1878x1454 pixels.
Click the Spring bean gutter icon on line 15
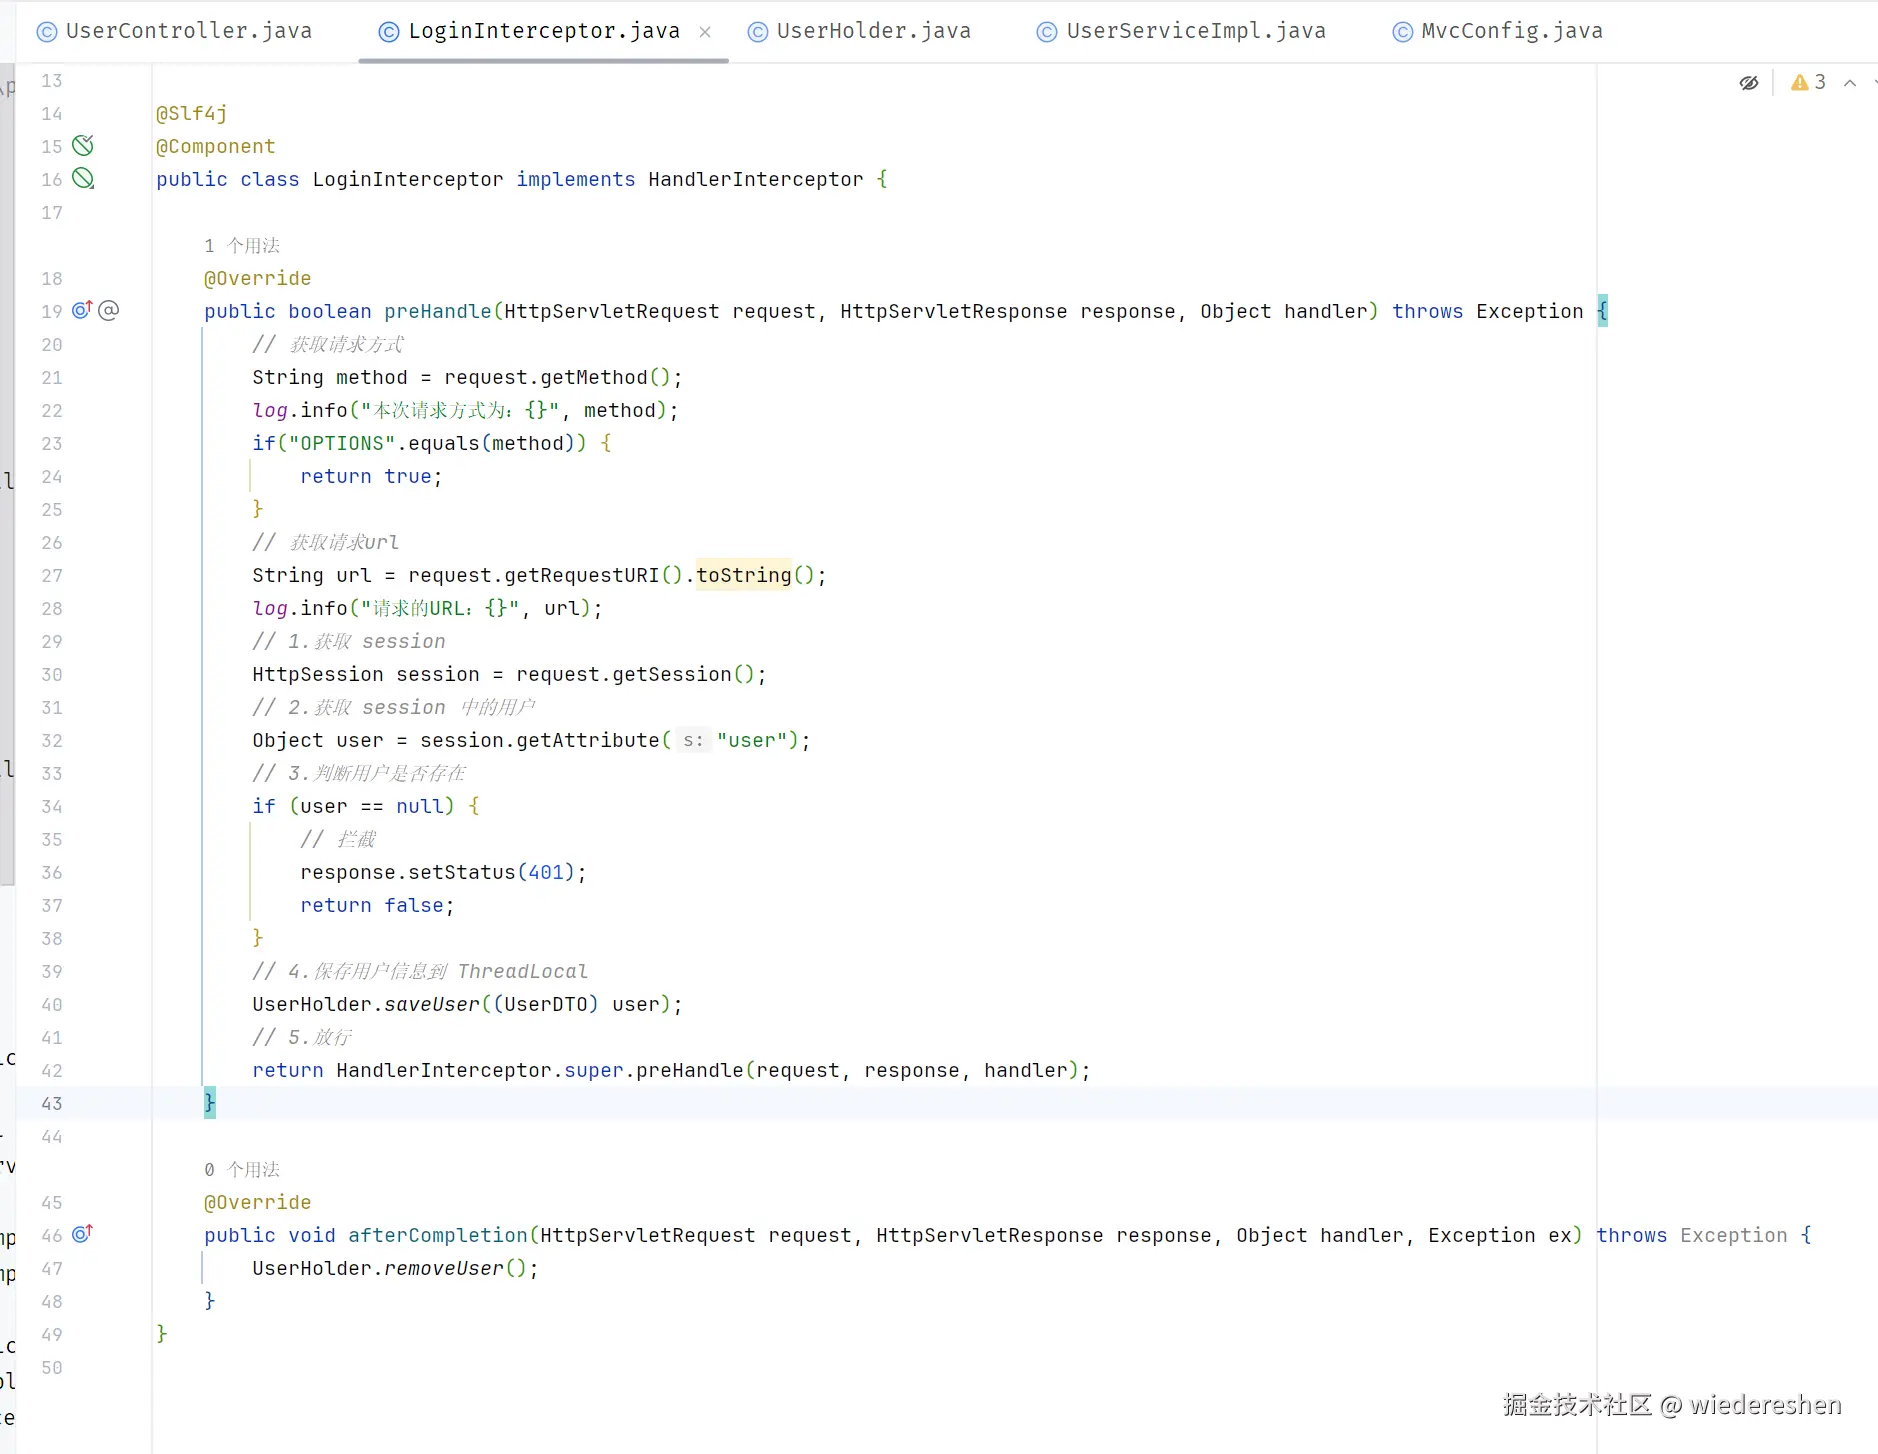pos(83,146)
